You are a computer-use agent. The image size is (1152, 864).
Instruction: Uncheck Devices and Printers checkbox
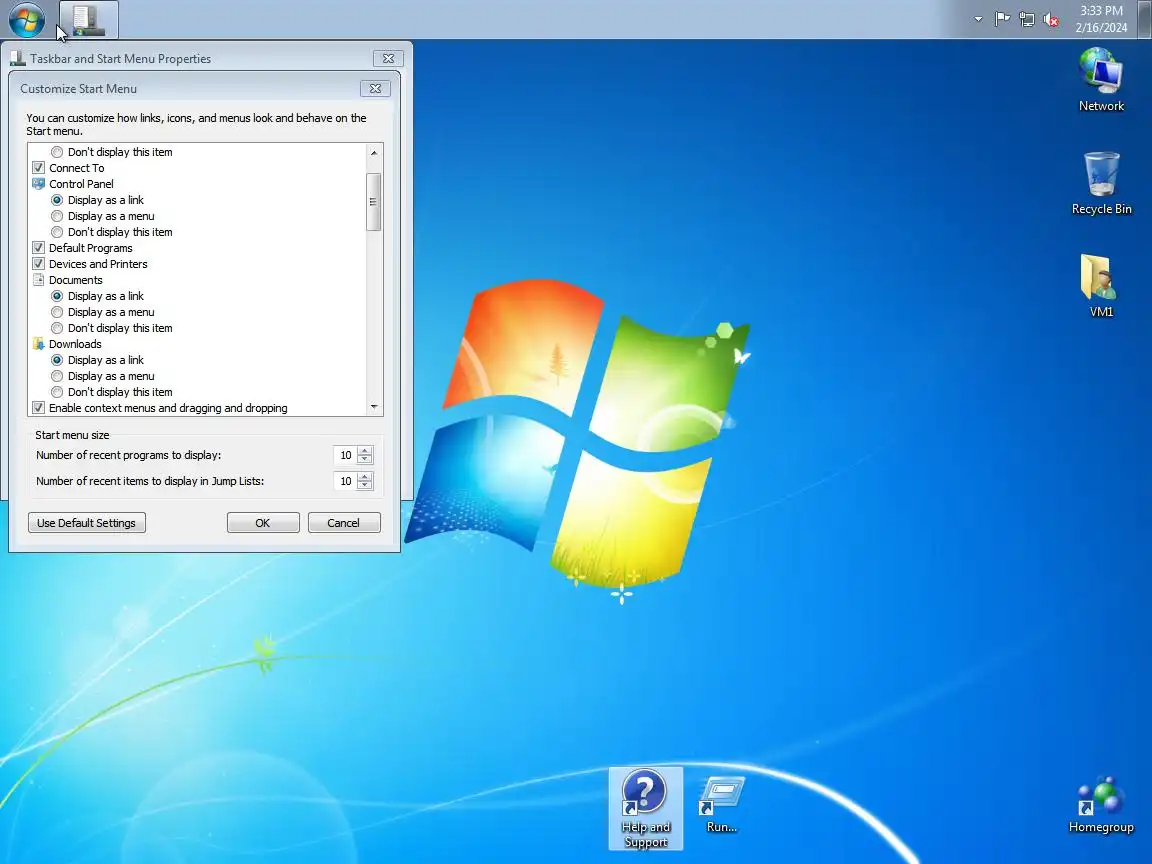pos(38,264)
